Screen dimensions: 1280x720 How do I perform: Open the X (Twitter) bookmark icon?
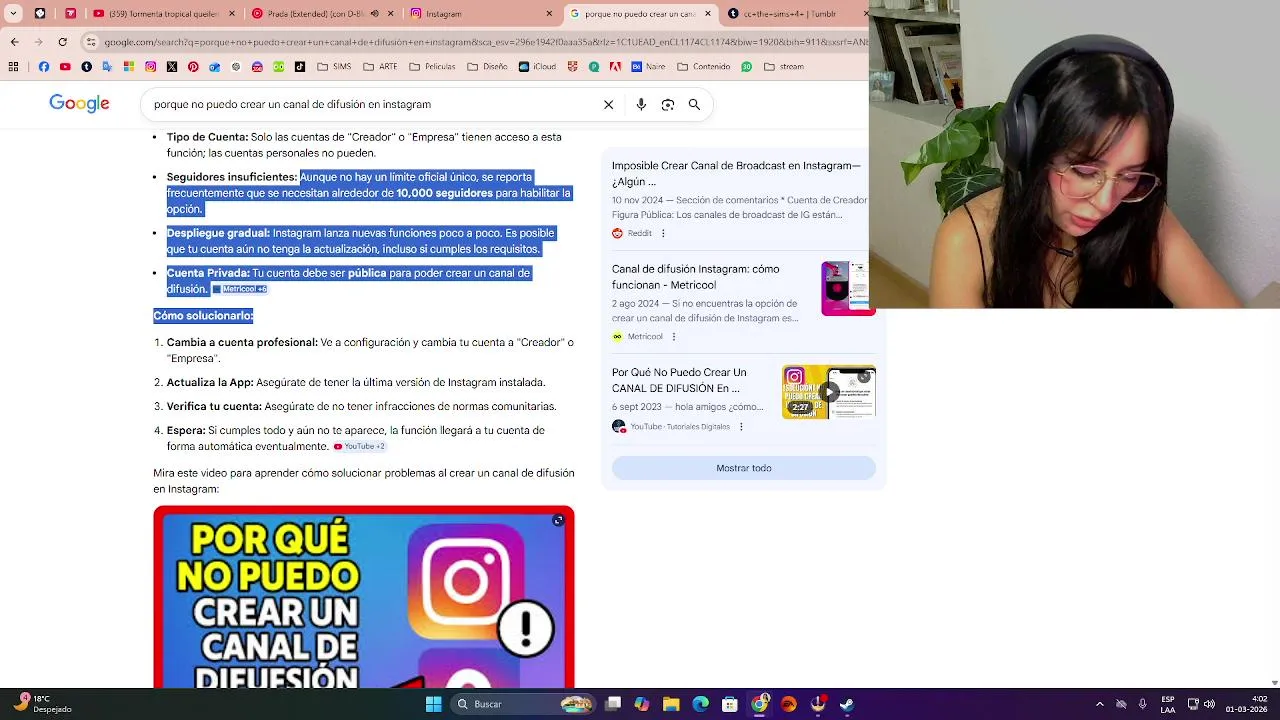click(x=172, y=67)
